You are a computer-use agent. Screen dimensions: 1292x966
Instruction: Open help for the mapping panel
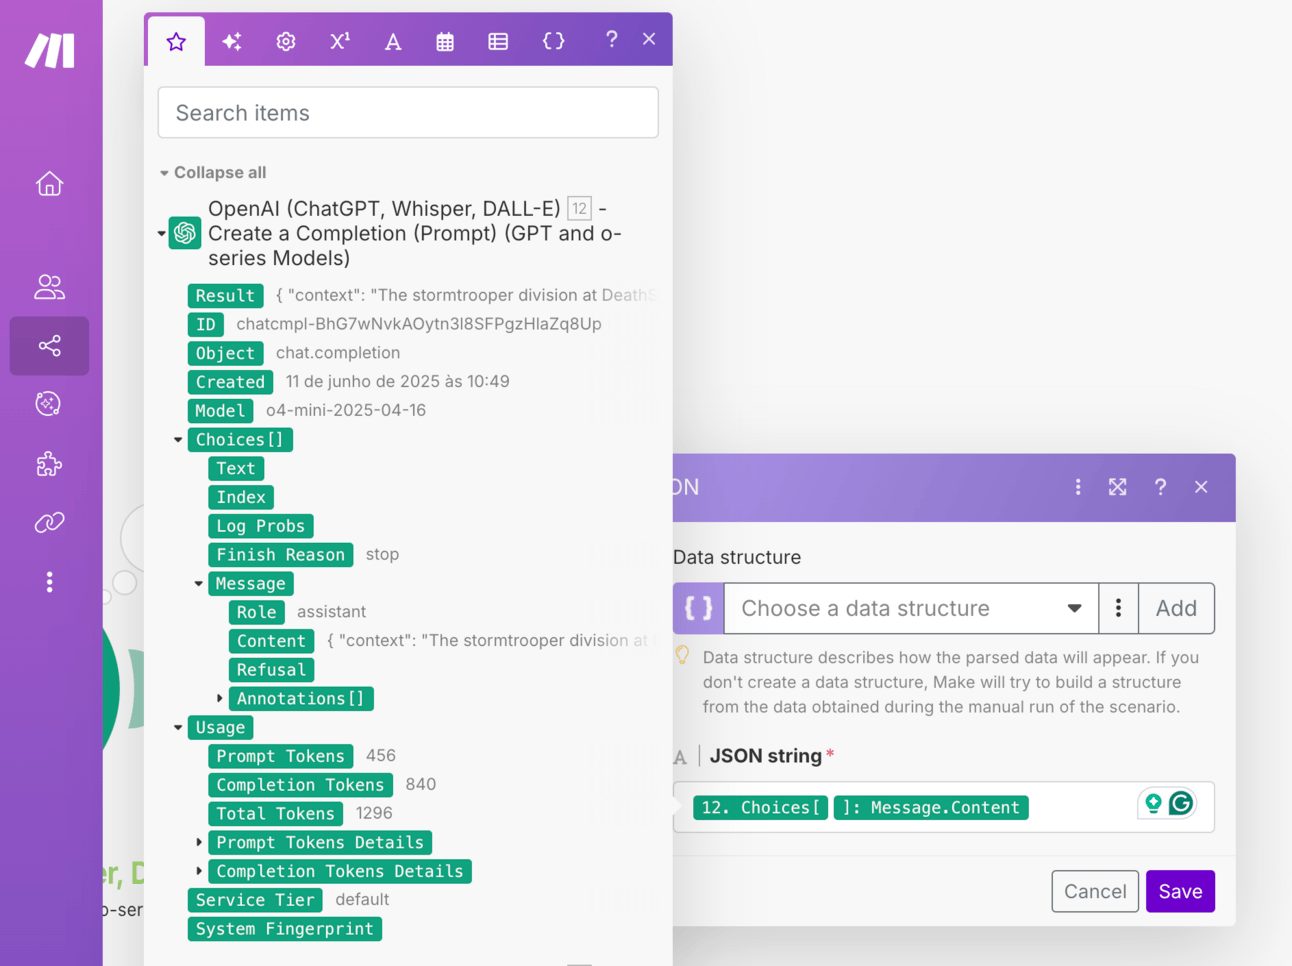coord(611,39)
